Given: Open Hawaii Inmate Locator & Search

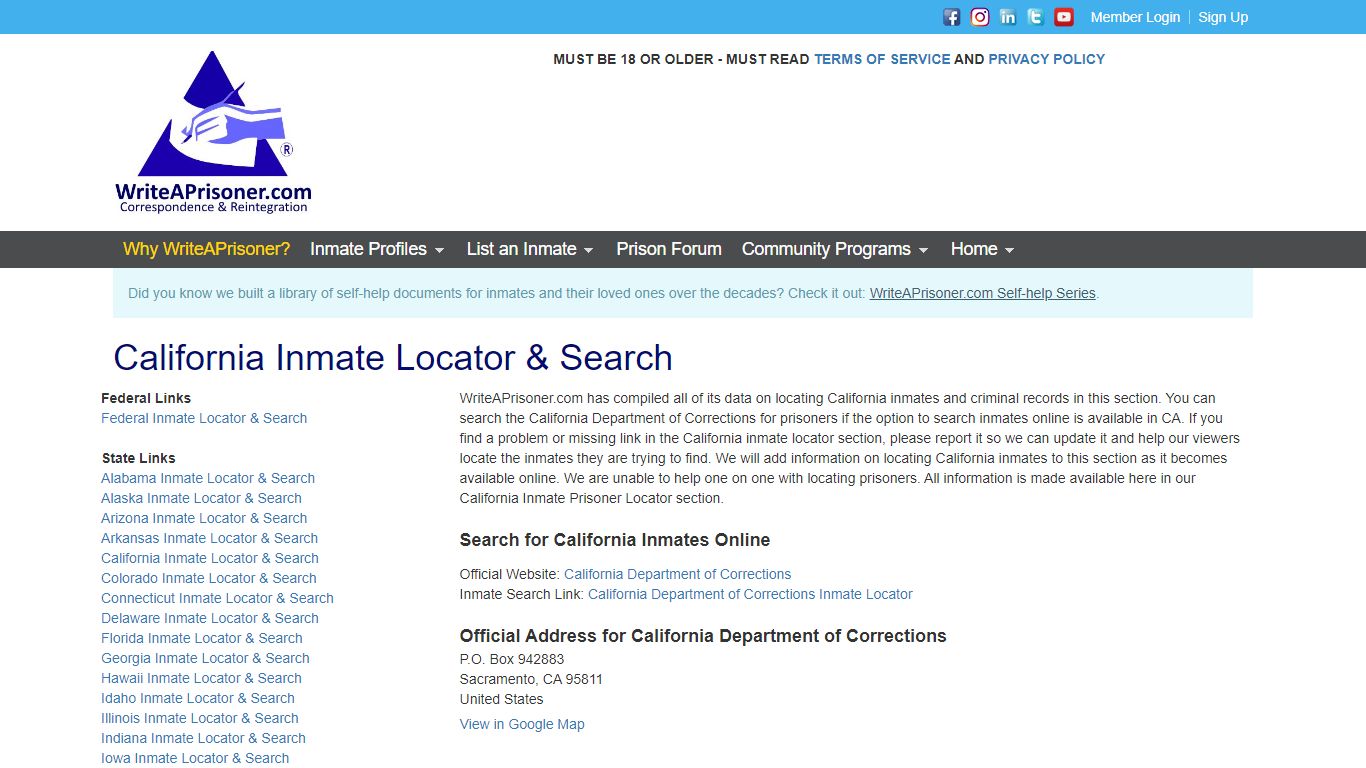Looking at the screenshot, I should pyautogui.click(x=201, y=678).
